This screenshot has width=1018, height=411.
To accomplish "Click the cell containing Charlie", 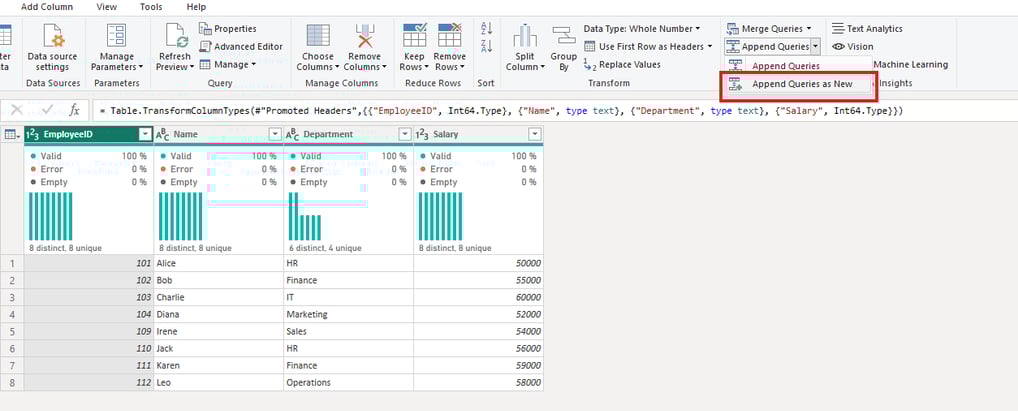I will [218, 297].
